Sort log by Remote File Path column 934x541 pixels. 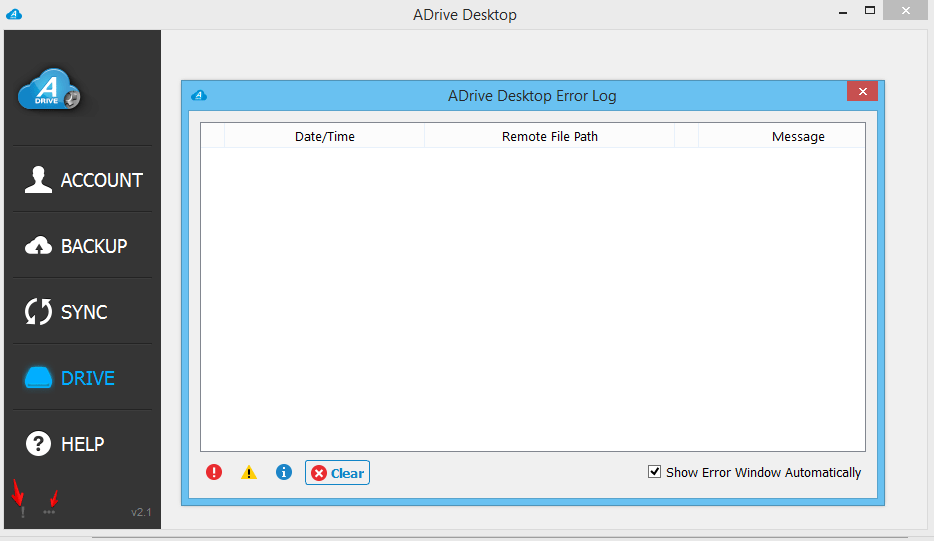549,136
